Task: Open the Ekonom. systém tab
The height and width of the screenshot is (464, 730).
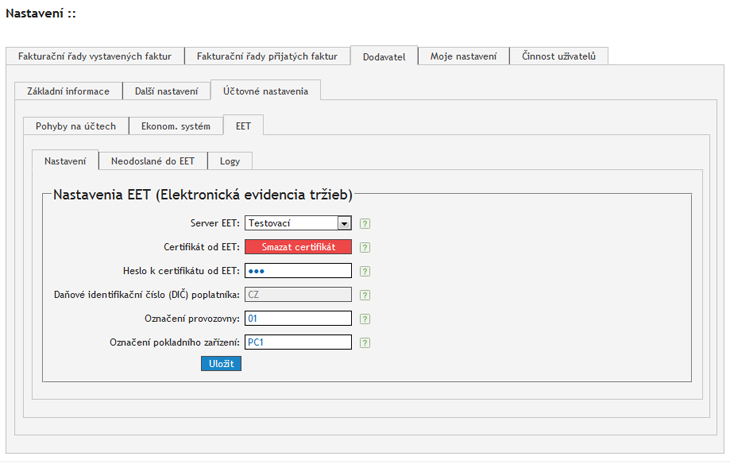Action: coord(176,126)
